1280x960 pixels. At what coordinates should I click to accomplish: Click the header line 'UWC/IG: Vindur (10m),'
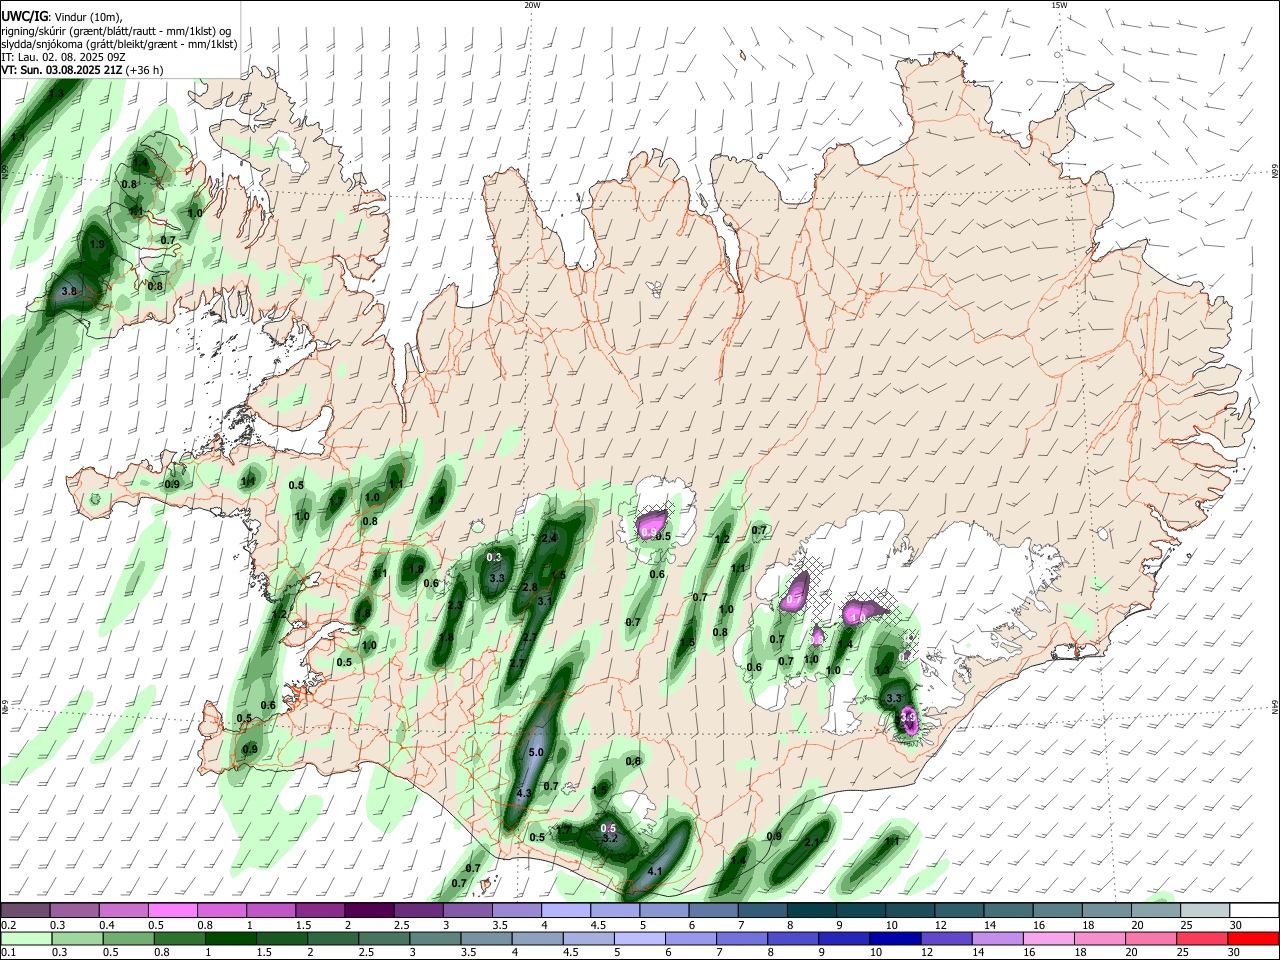[x=61, y=17]
